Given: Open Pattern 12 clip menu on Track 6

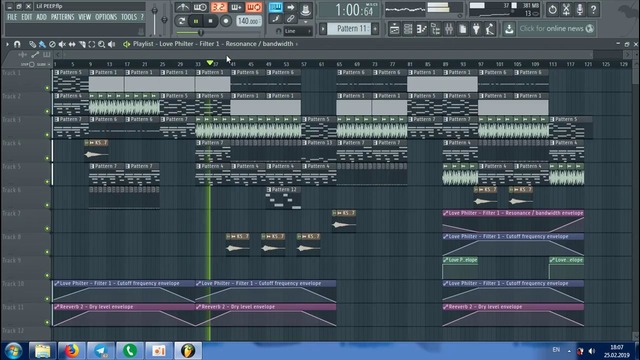Looking at the screenshot, I should click(x=269, y=190).
